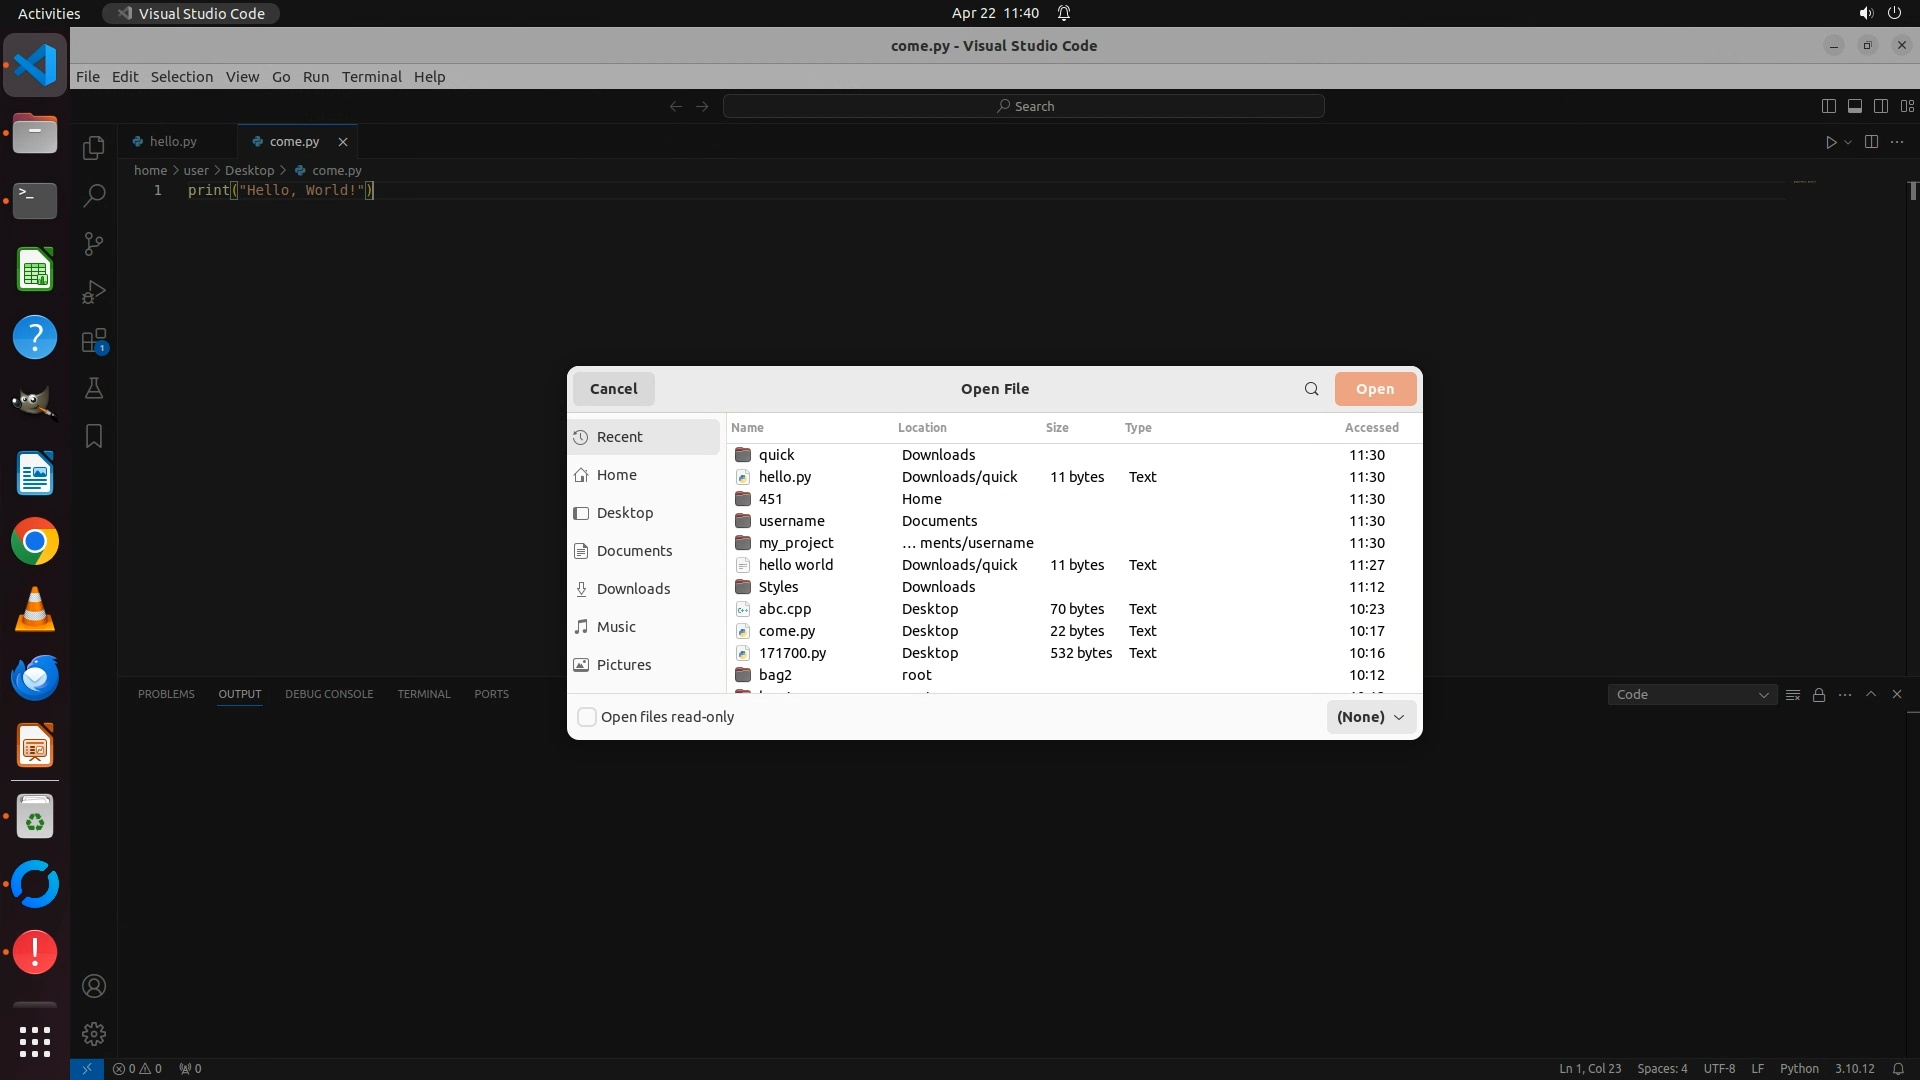Open the Explorer view in activity bar
Screen dimensions: 1920x1080
click(x=93, y=148)
